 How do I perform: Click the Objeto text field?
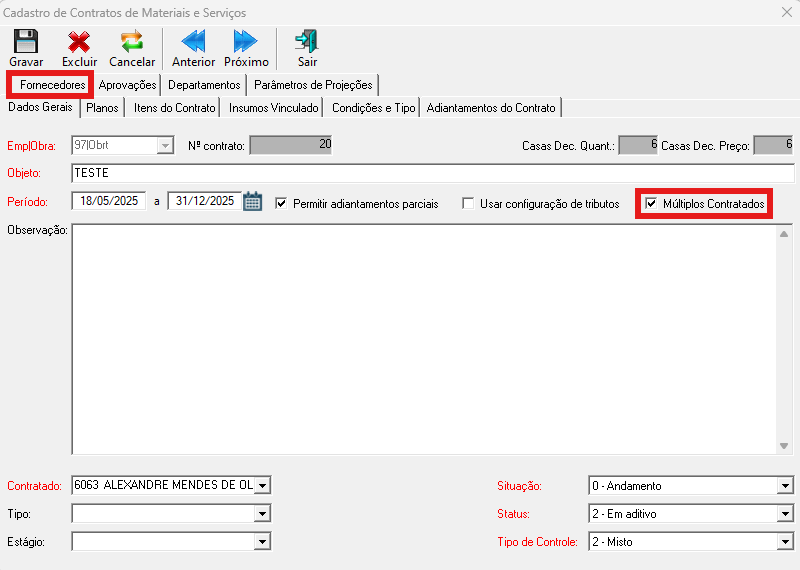tap(430, 173)
